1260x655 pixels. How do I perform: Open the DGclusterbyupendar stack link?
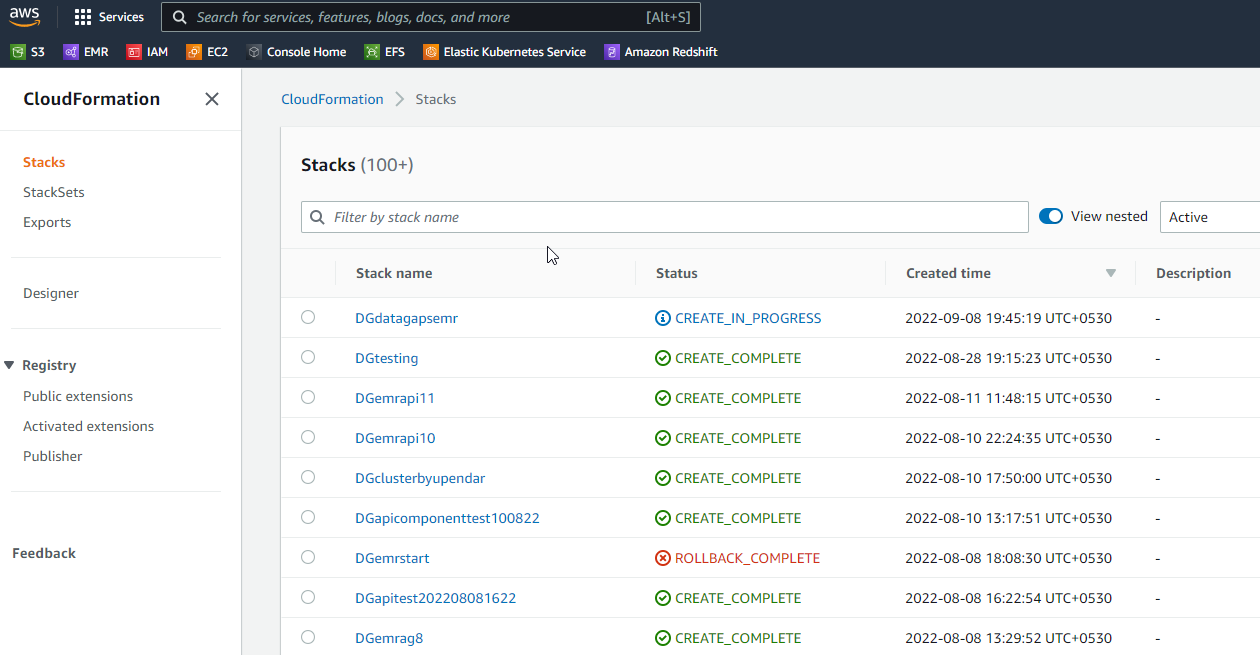(420, 478)
